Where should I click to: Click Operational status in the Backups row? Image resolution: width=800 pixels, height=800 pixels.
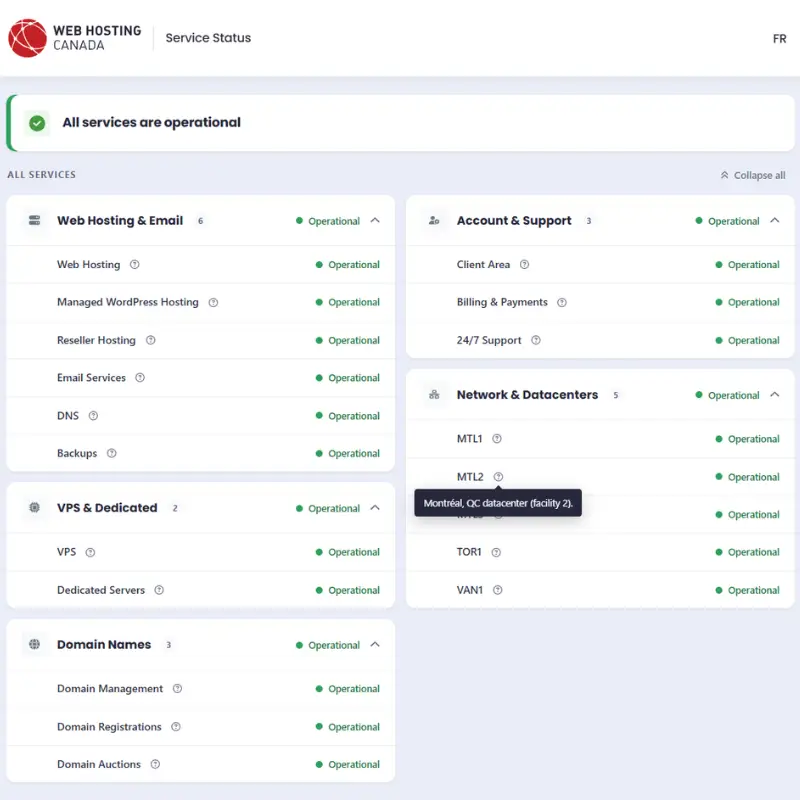click(x=347, y=453)
